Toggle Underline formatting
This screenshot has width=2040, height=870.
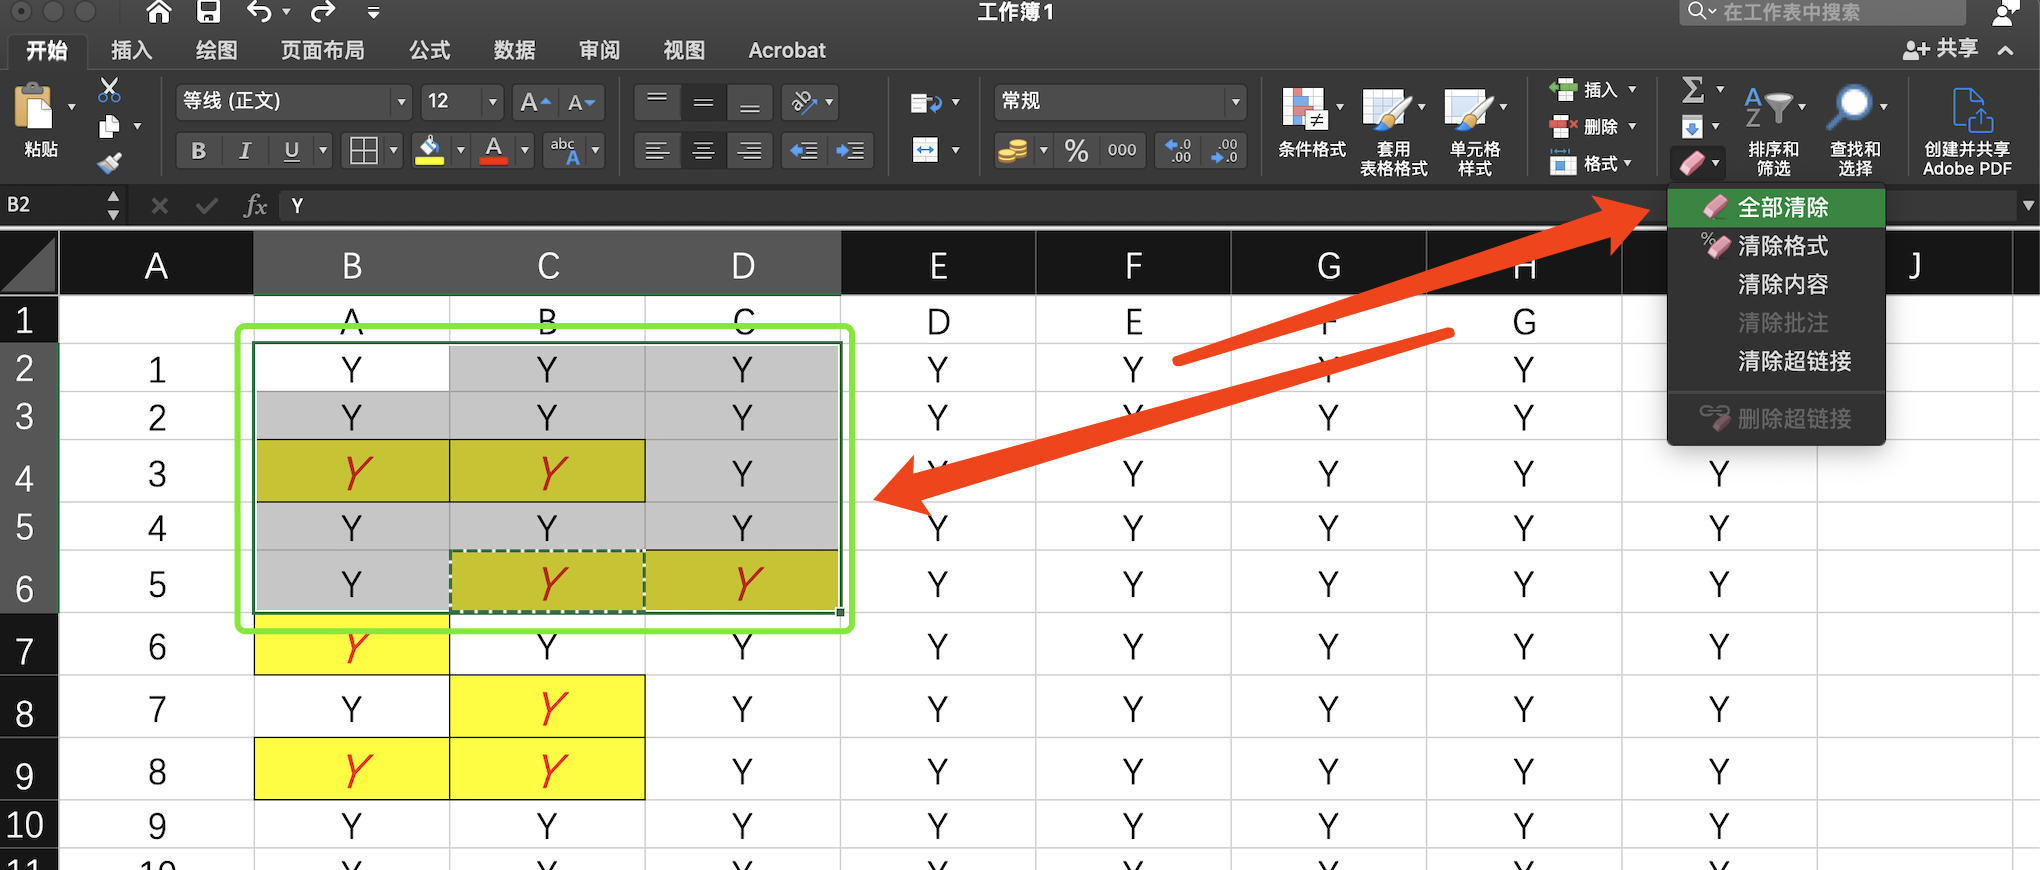pyautogui.click(x=291, y=151)
